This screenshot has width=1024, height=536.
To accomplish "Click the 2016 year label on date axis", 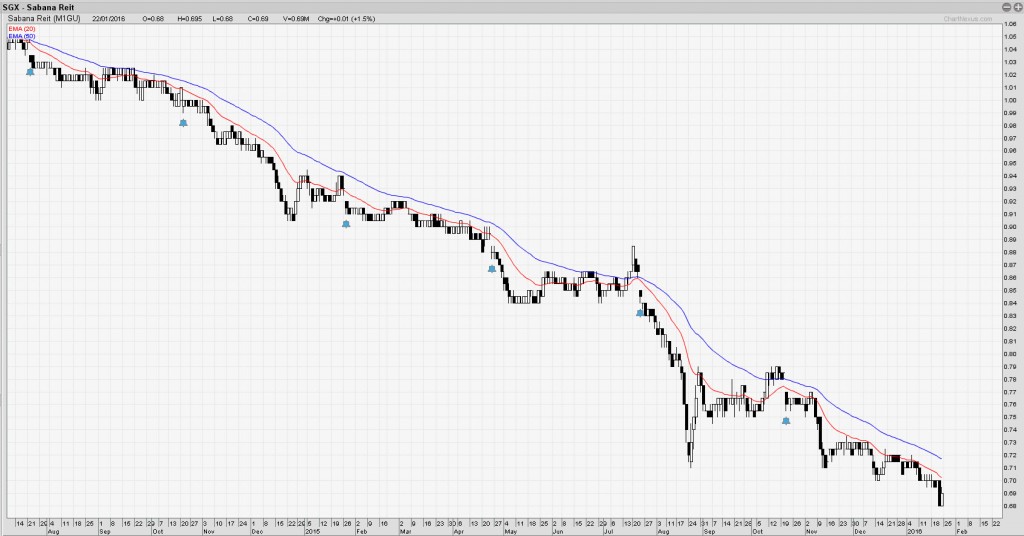I will click(916, 529).
